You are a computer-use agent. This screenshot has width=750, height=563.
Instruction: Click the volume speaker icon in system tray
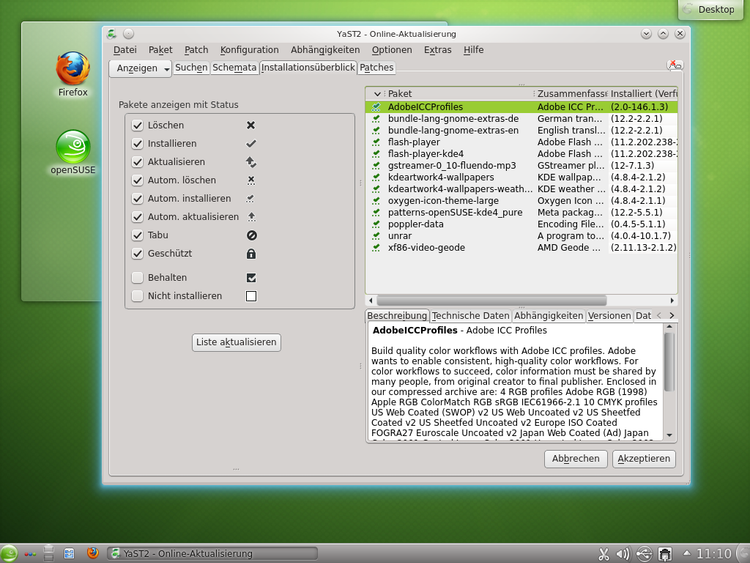coord(623,553)
